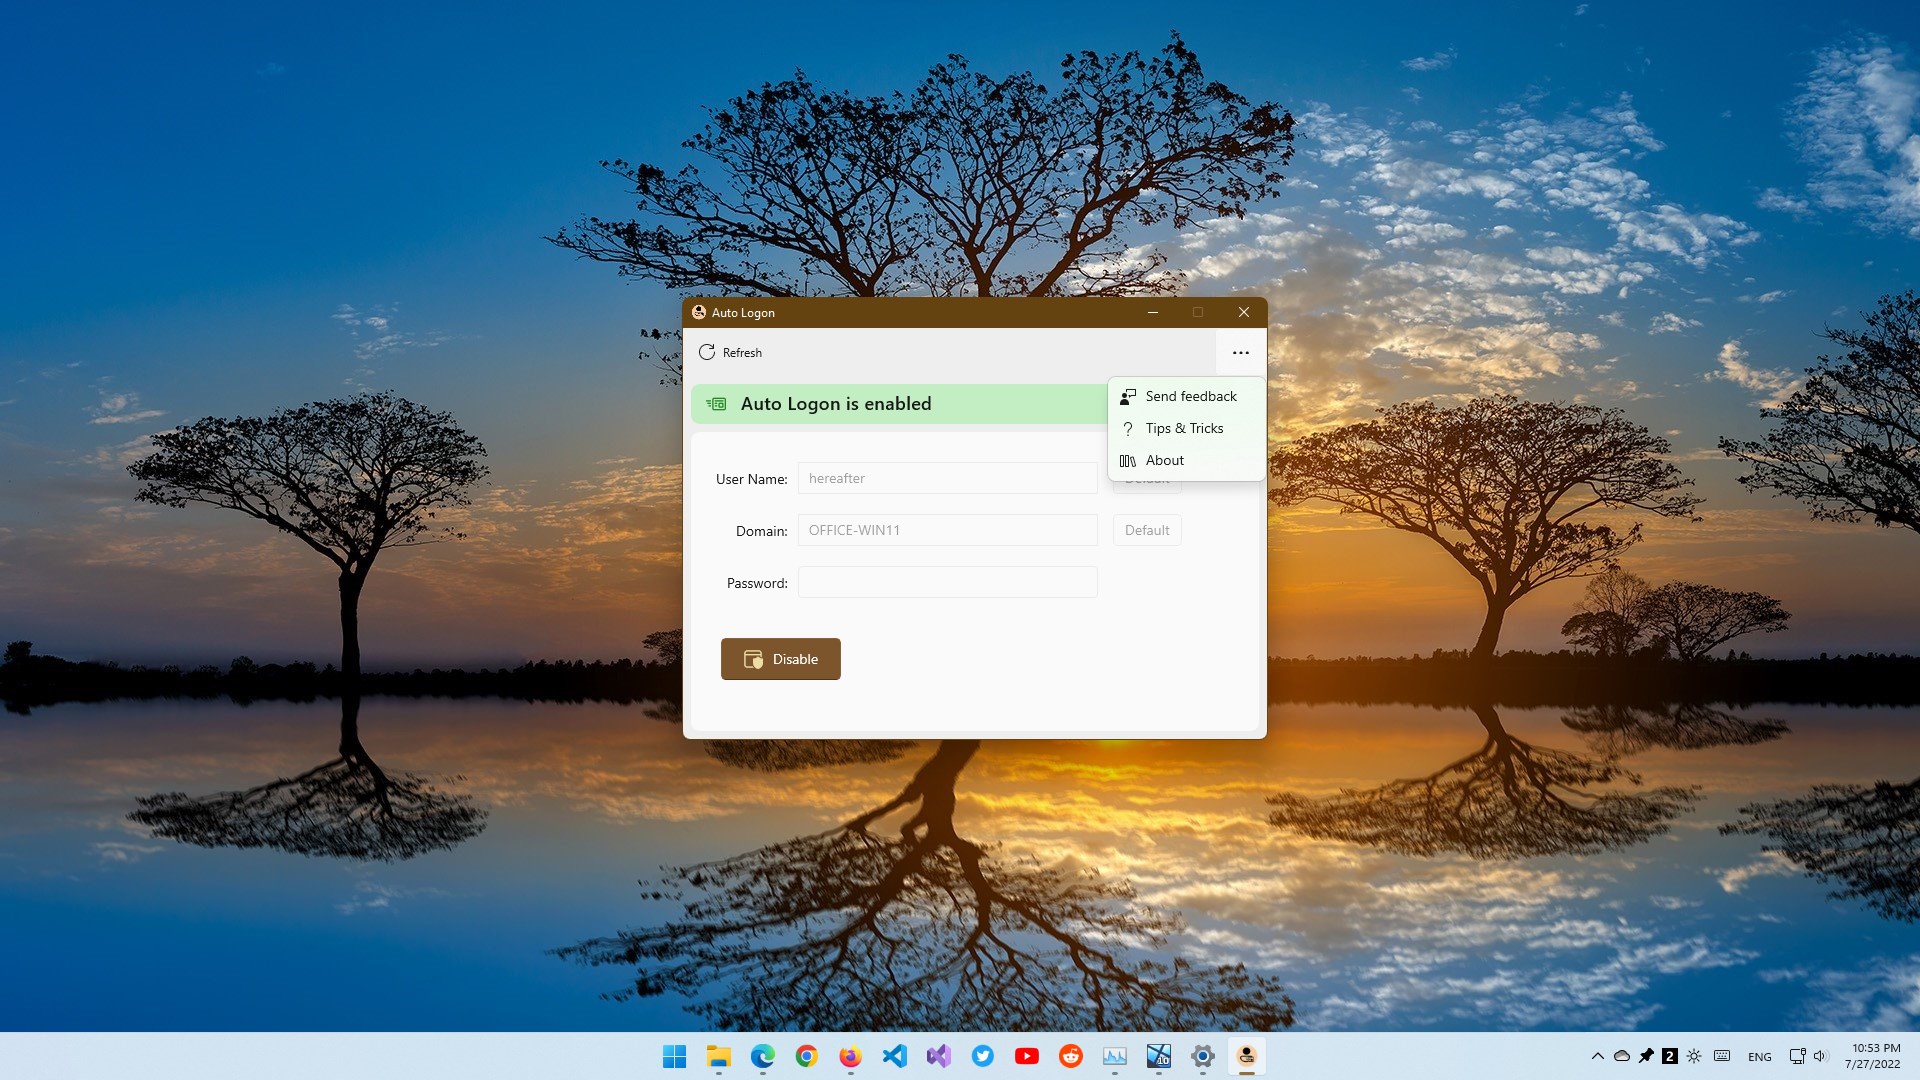1920x1080 pixels.
Task: Choose About from the overflow menu
Action: tap(1187, 461)
